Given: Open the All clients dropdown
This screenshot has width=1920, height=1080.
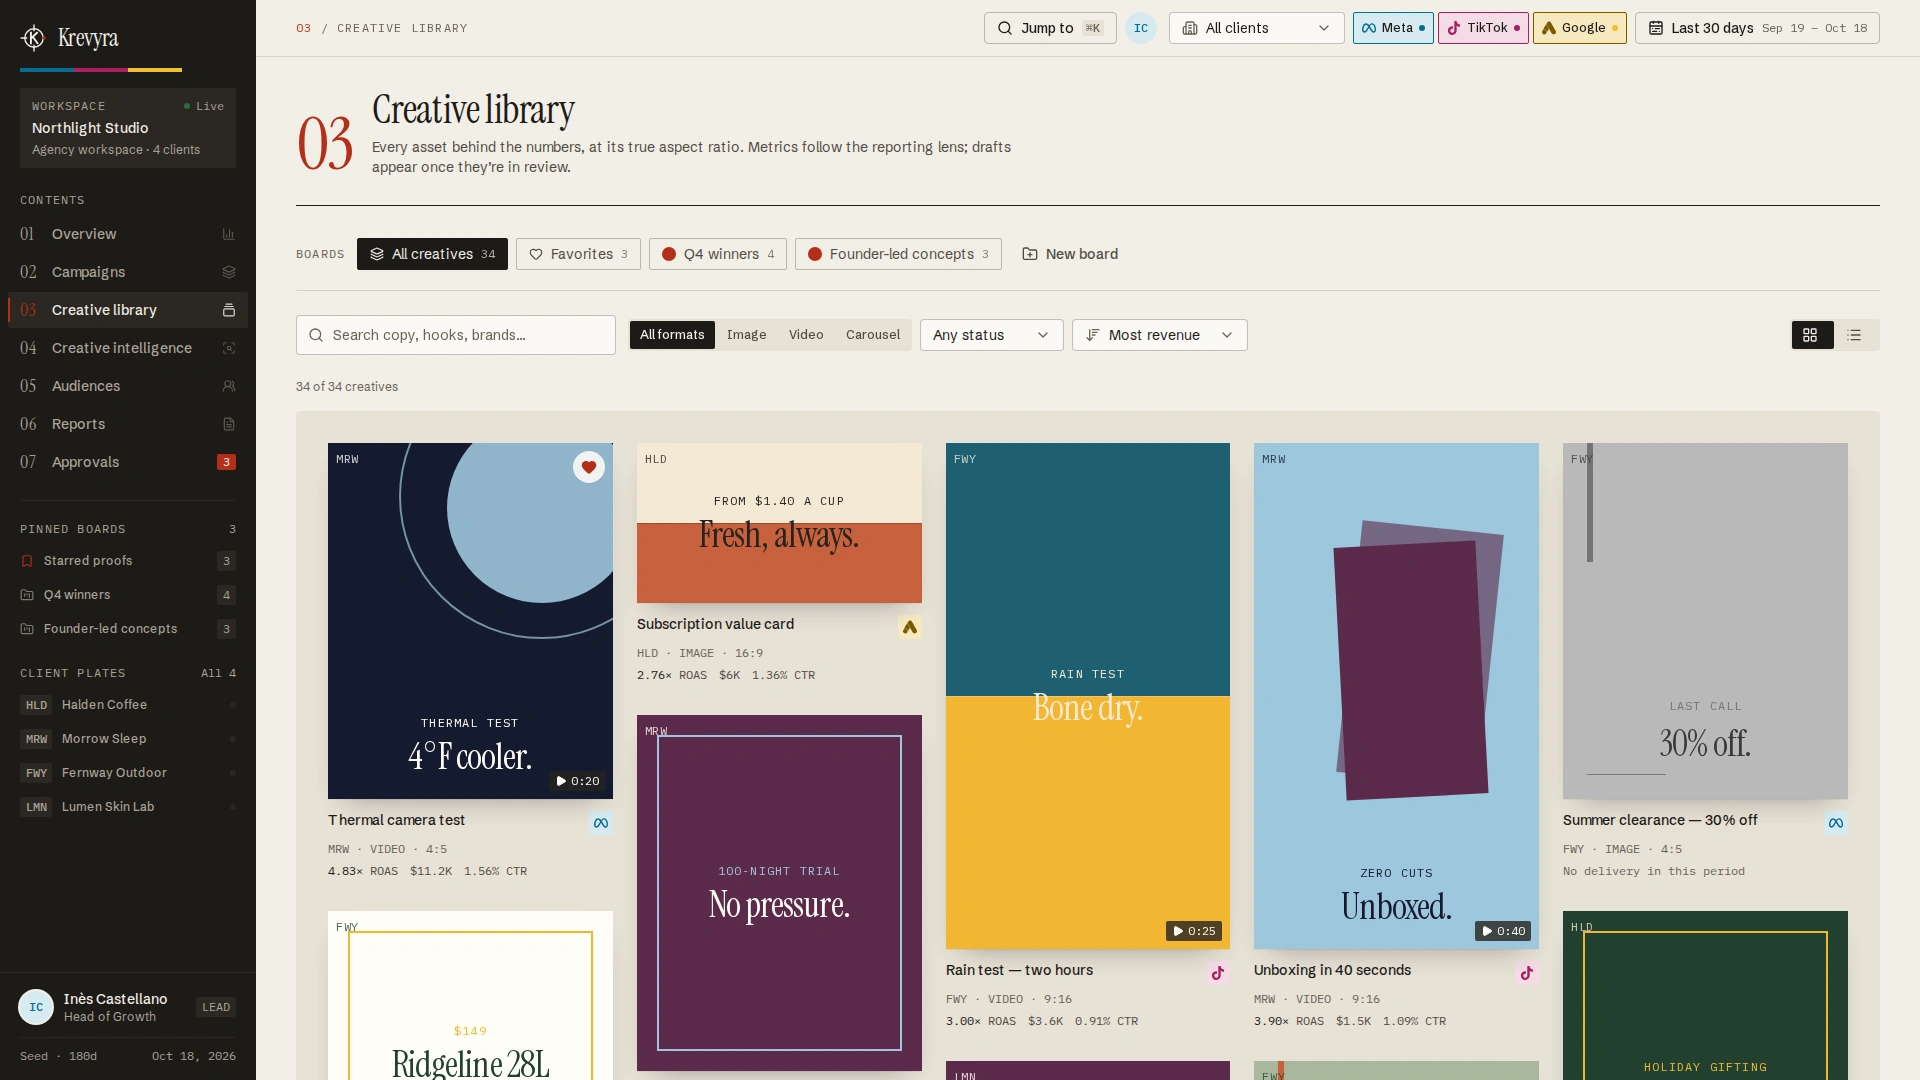Looking at the screenshot, I should pos(1256,28).
